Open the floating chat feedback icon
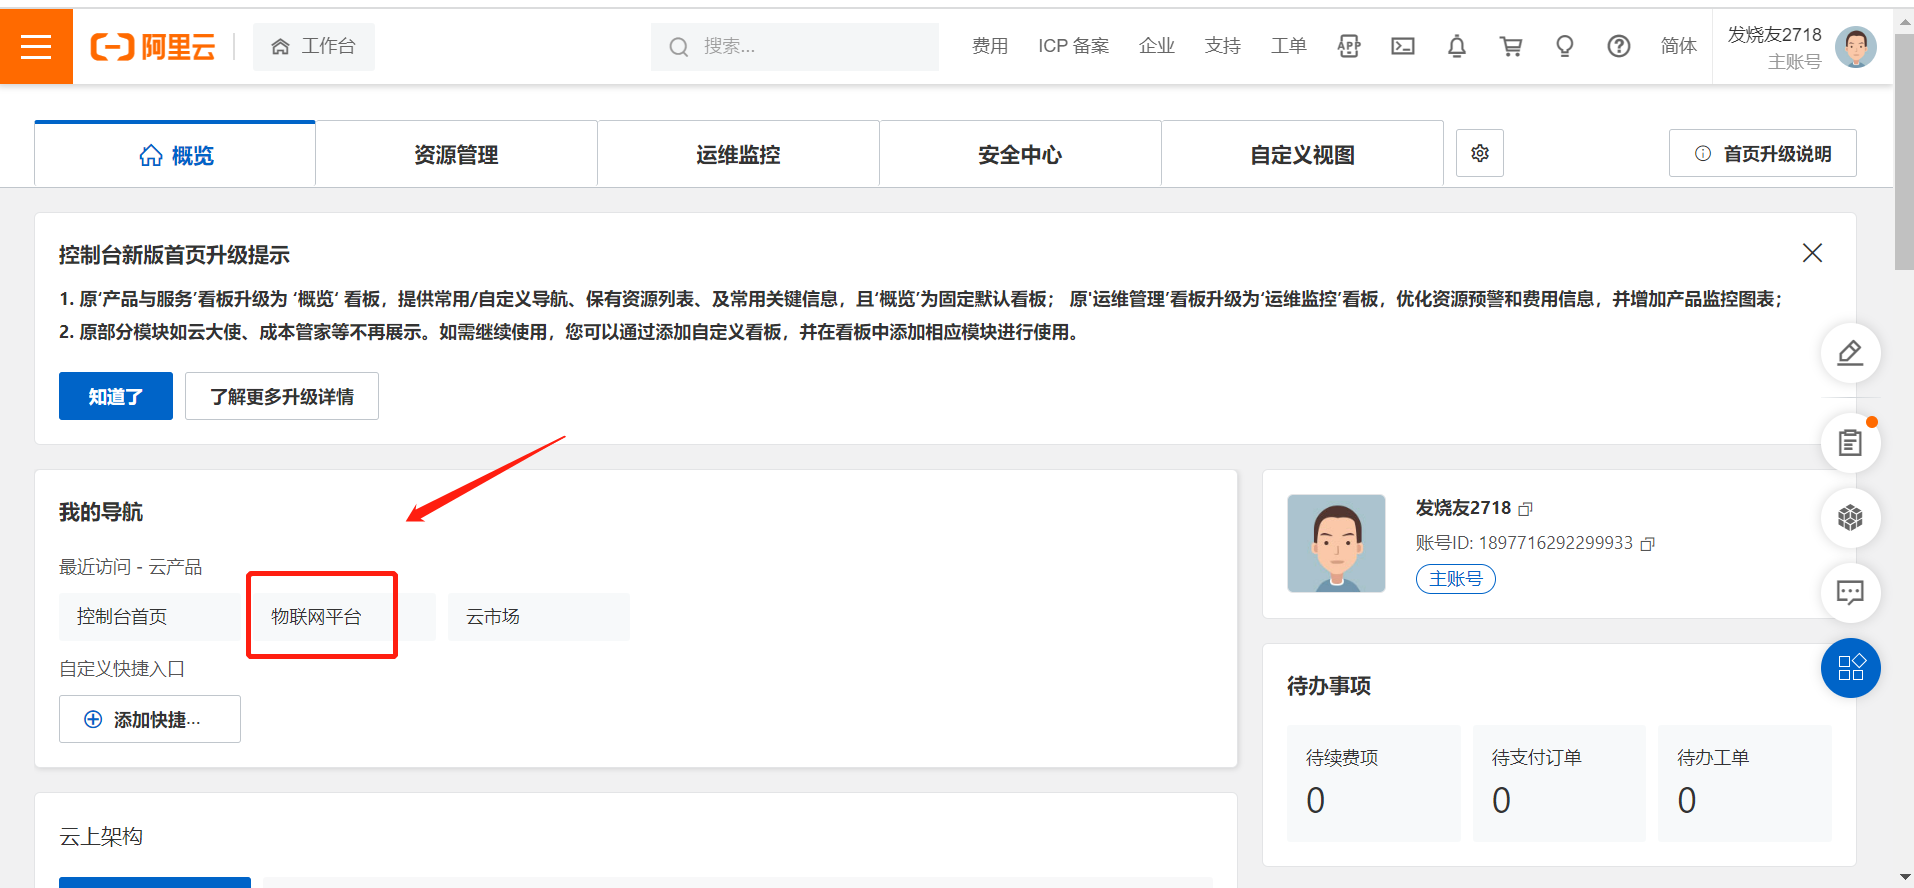The width and height of the screenshot is (1914, 888). 1851,593
